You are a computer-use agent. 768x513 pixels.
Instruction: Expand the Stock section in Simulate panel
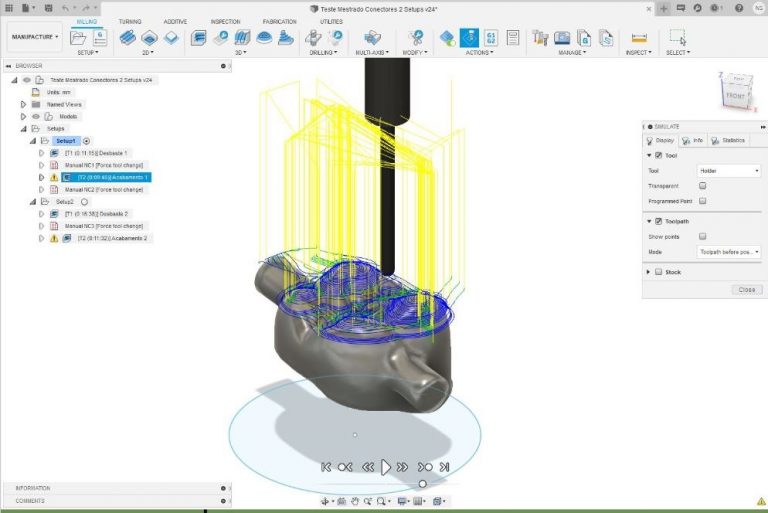pyautogui.click(x=650, y=271)
